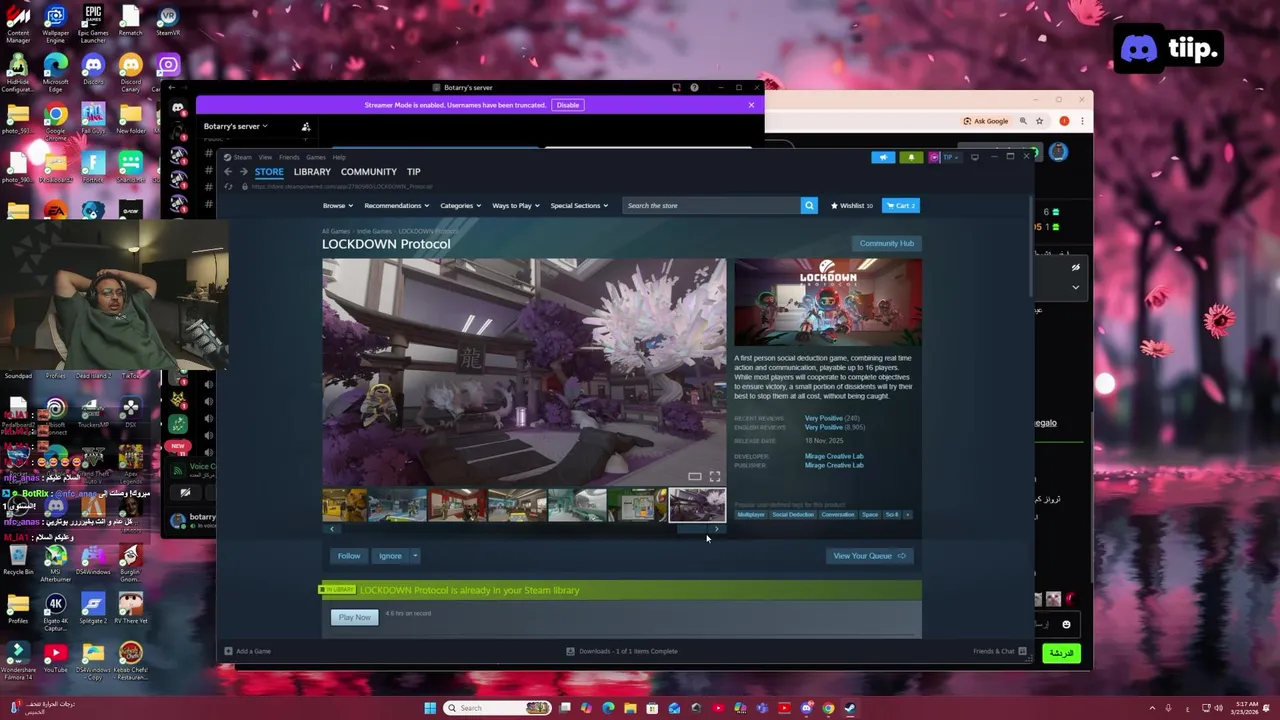Click the Chrome bookmark star icon

[1039, 121]
